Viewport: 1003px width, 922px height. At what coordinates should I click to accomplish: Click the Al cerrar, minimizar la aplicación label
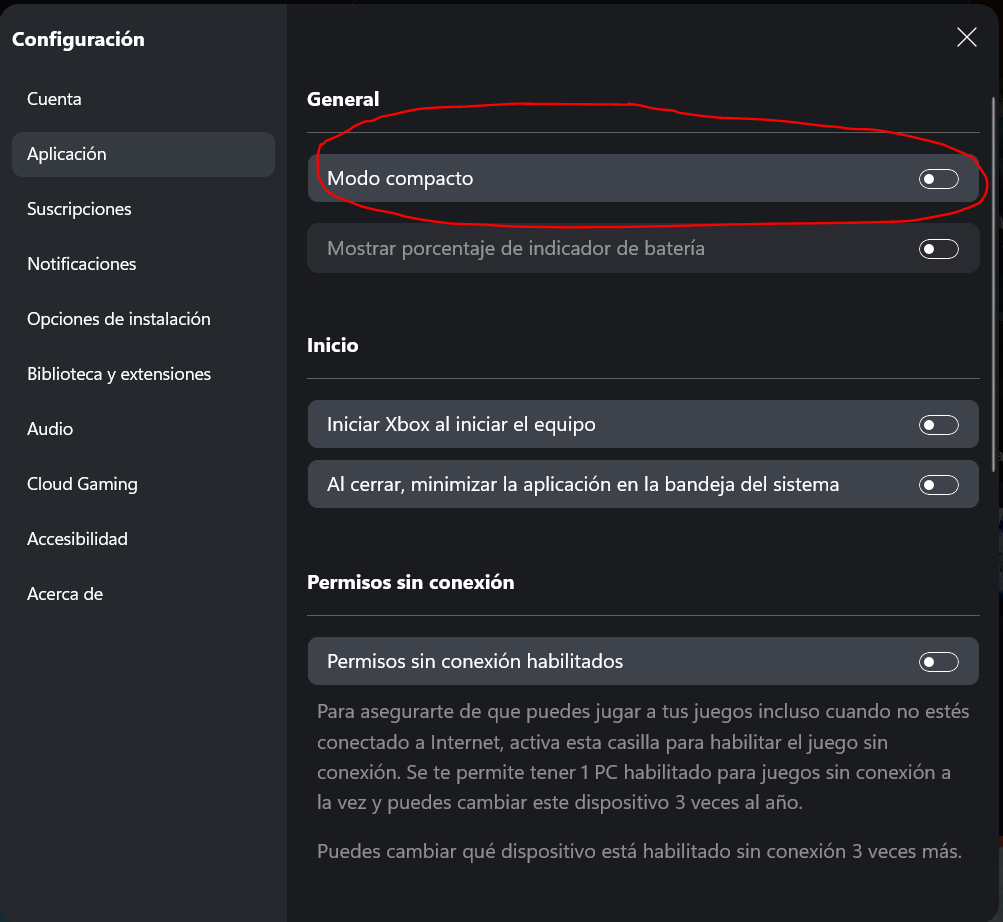pos(583,485)
